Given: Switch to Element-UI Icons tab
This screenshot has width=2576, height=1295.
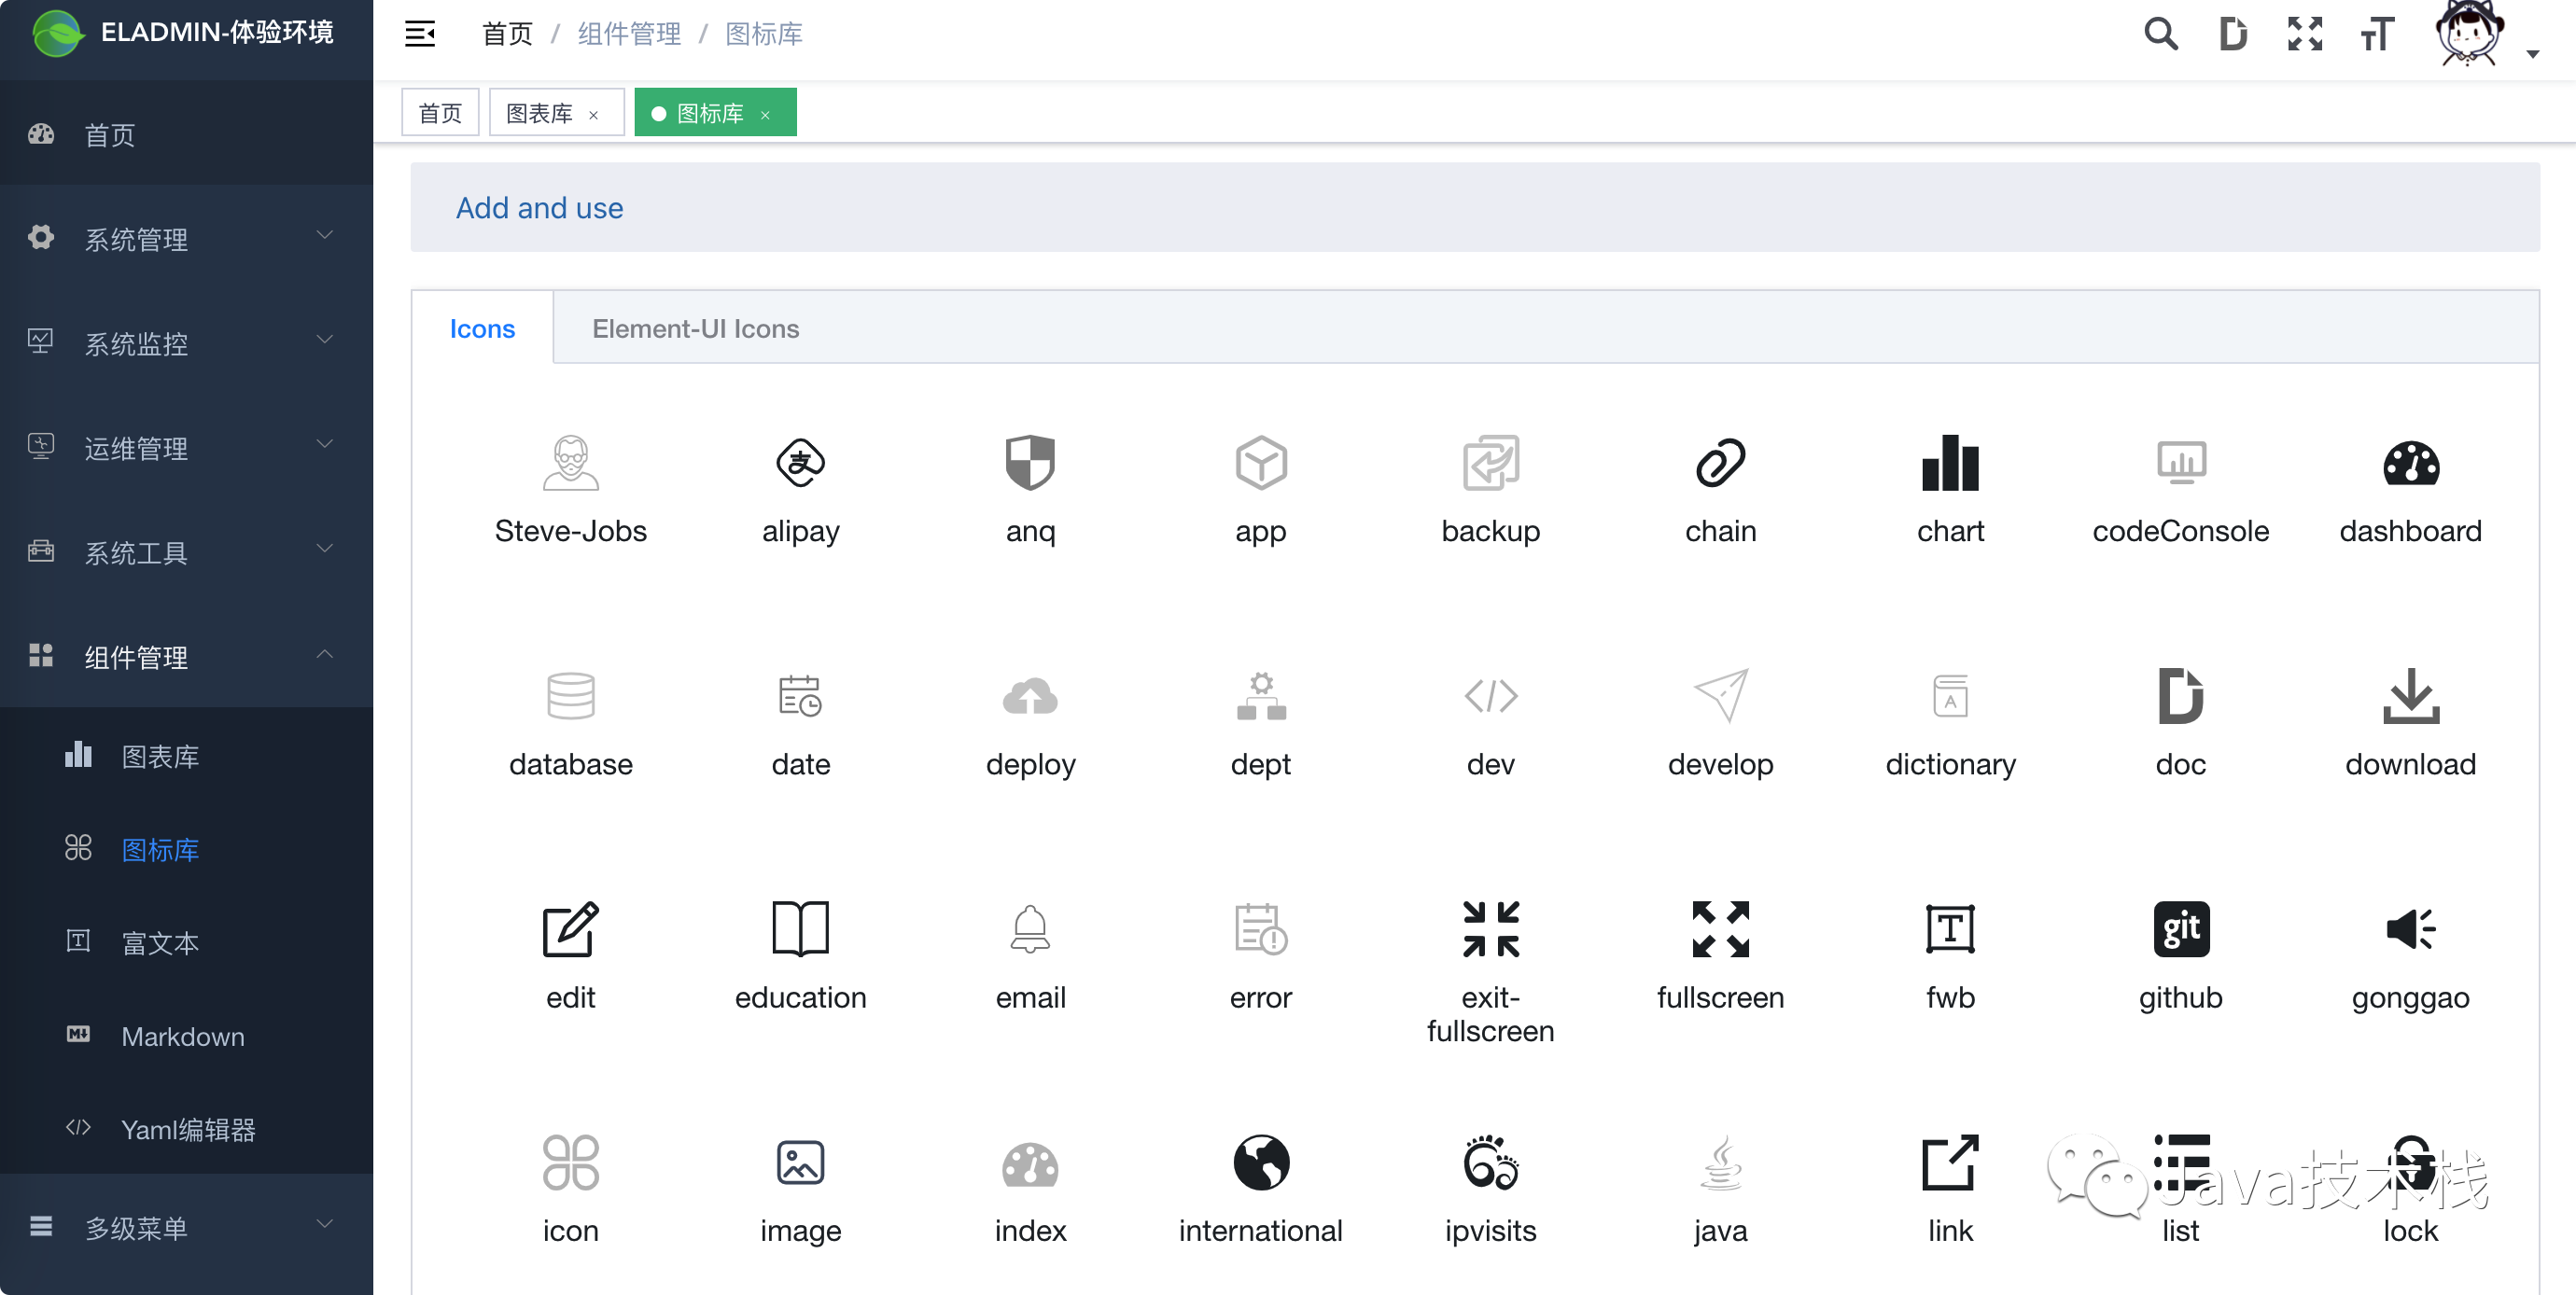Looking at the screenshot, I should pos(695,328).
